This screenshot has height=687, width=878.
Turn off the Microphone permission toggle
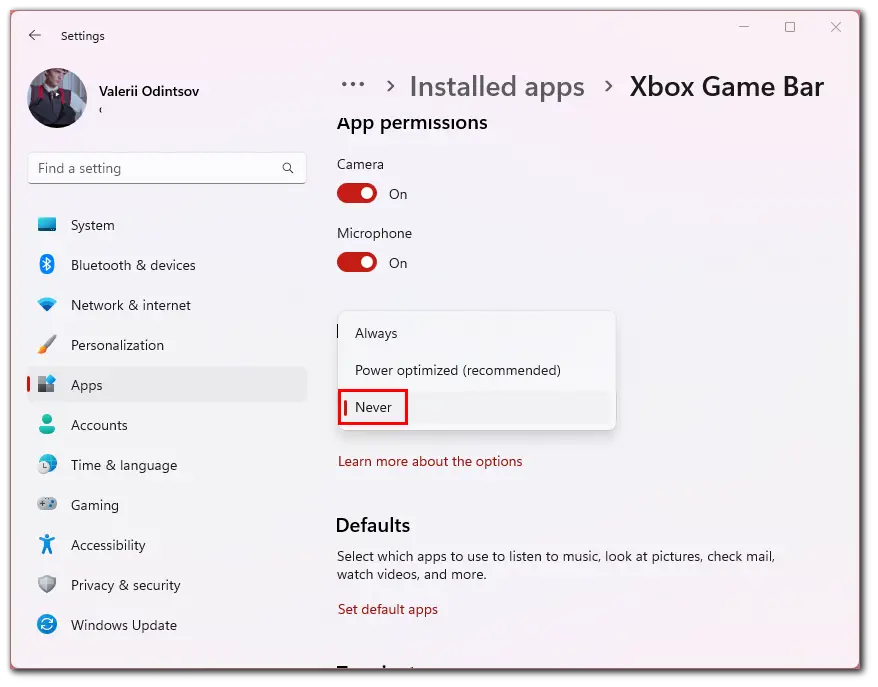357,263
